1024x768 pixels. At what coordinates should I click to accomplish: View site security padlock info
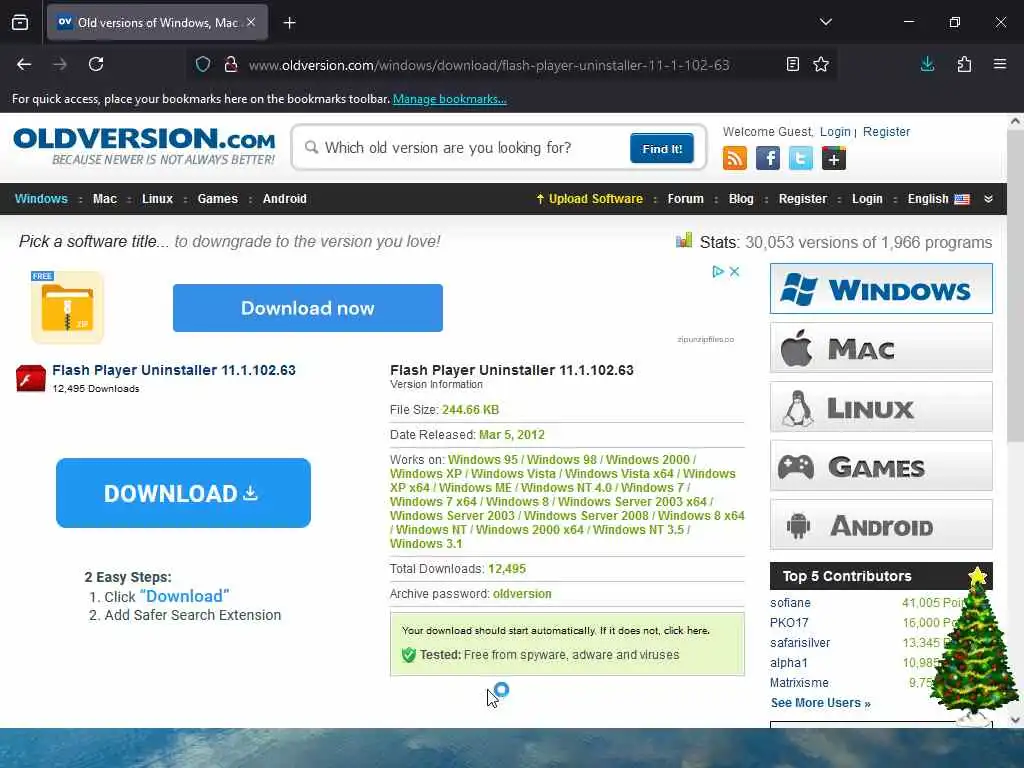pyautogui.click(x=231, y=65)
